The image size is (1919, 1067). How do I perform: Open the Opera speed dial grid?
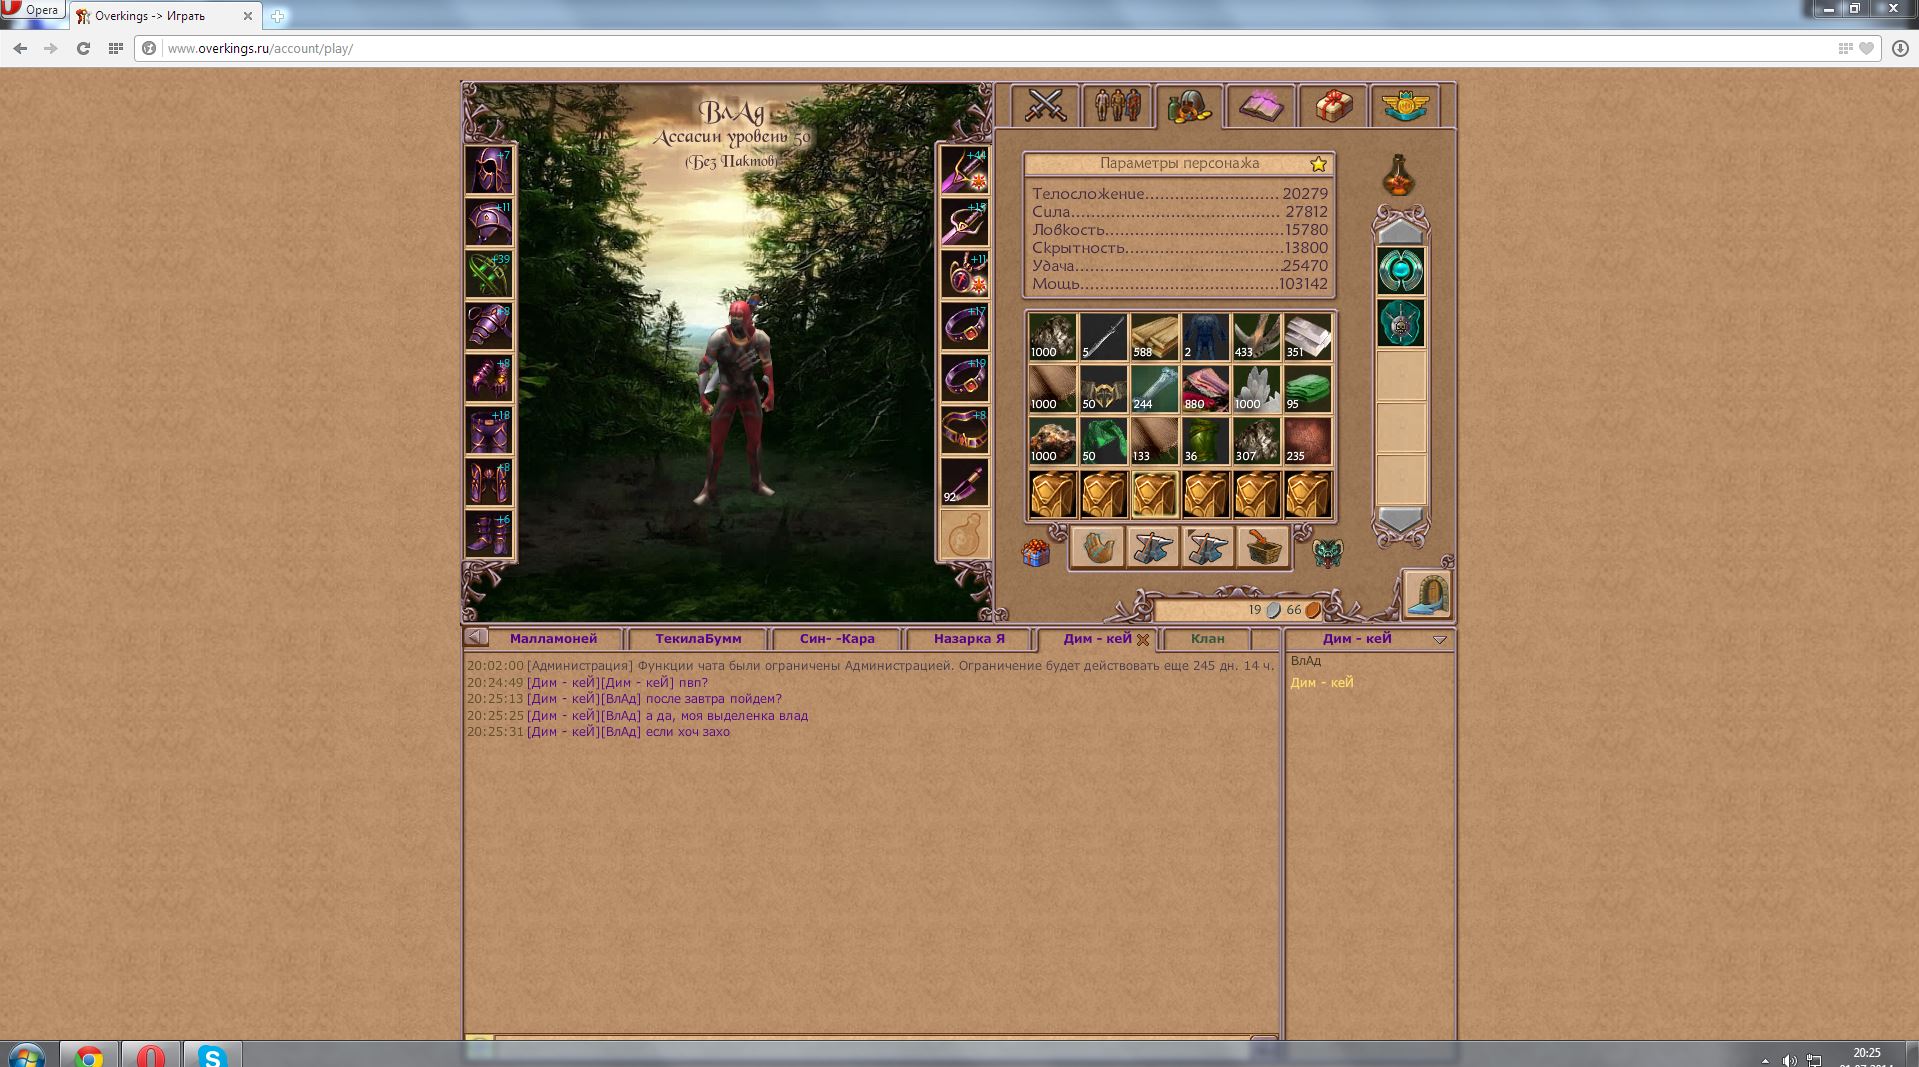pyautogui.click(x=115, y=48)
